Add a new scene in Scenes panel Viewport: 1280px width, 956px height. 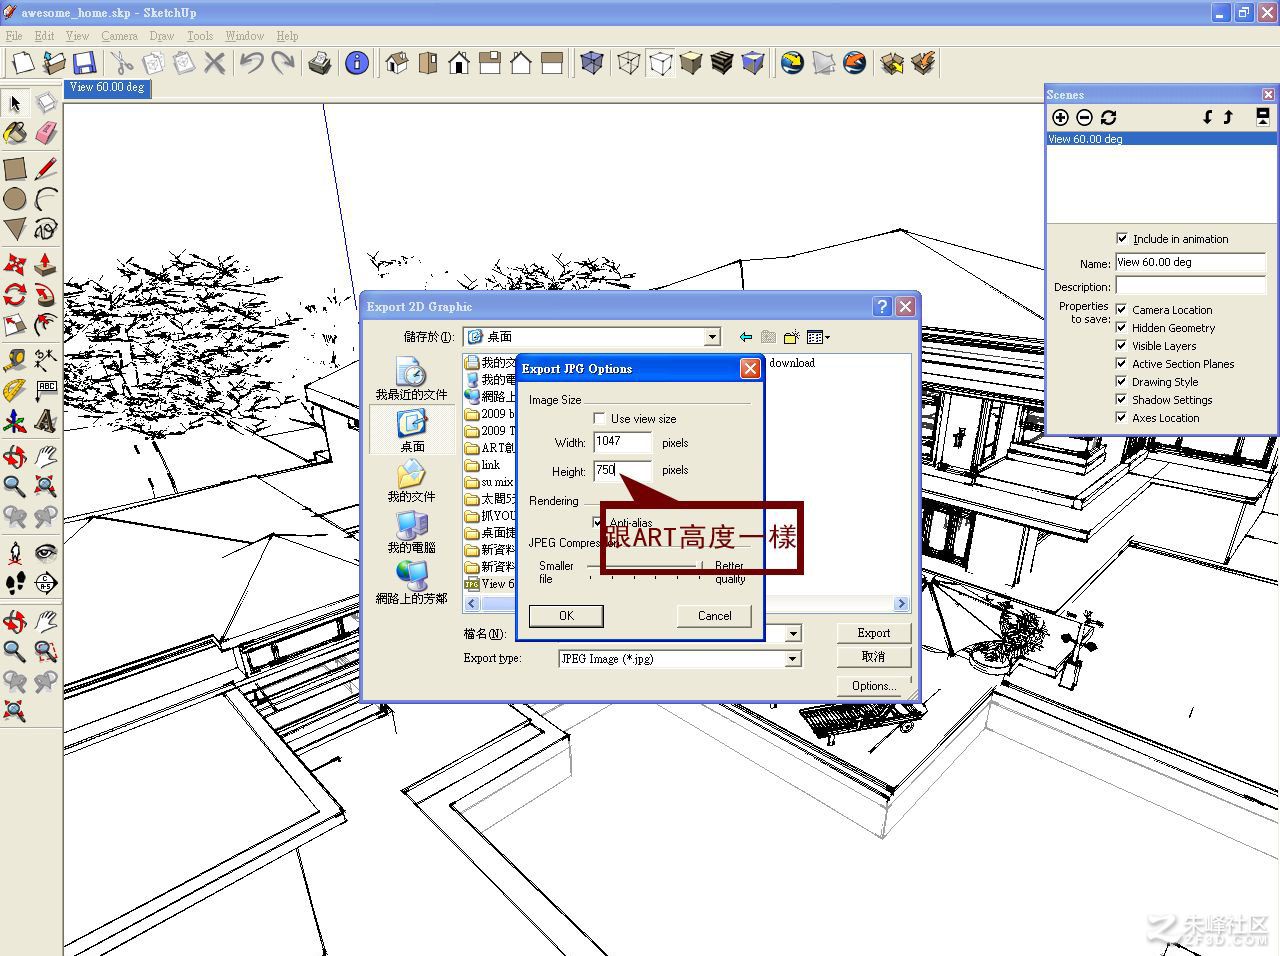(1061, 117)
